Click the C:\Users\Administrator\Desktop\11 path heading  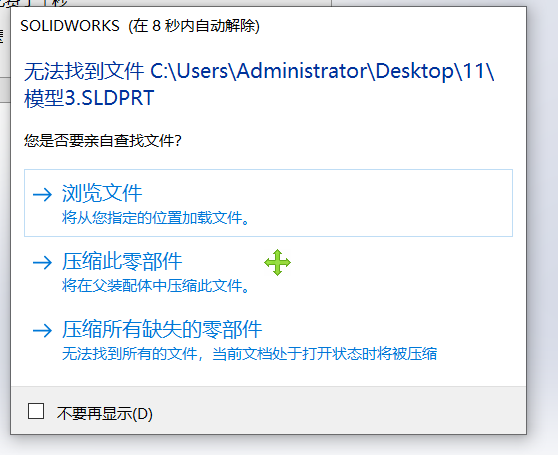tap(322, 71)
